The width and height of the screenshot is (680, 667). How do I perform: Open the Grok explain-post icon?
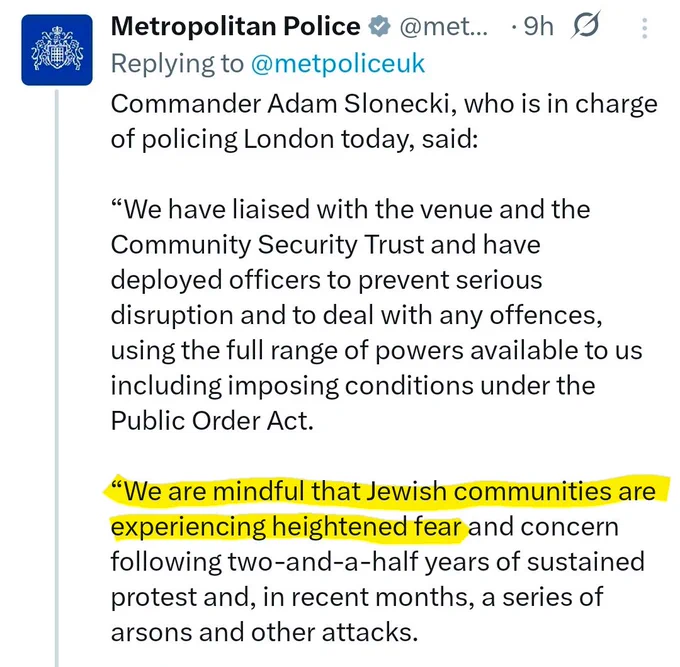(x=586, y=25)
